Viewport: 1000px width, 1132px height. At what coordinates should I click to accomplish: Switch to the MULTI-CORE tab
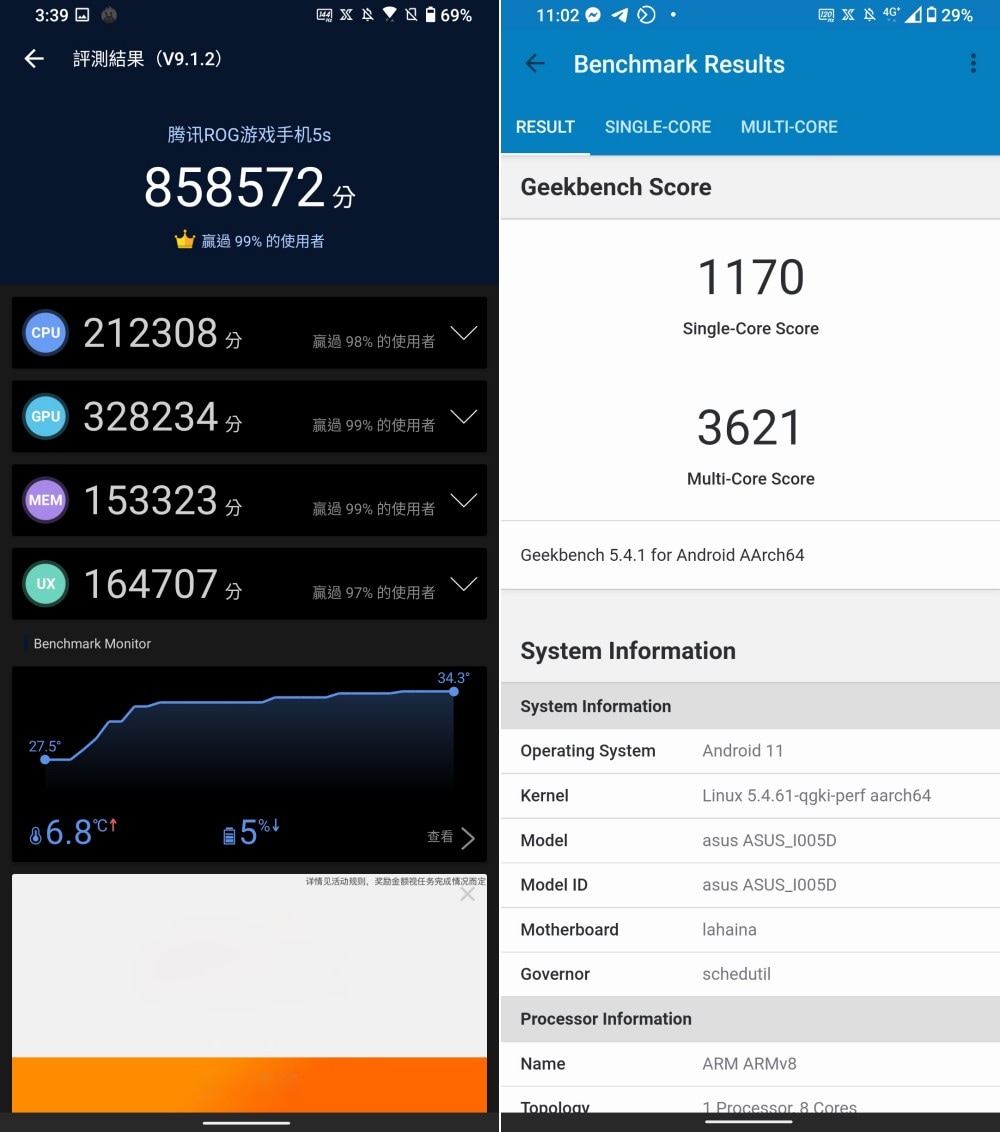coord(789,127)
